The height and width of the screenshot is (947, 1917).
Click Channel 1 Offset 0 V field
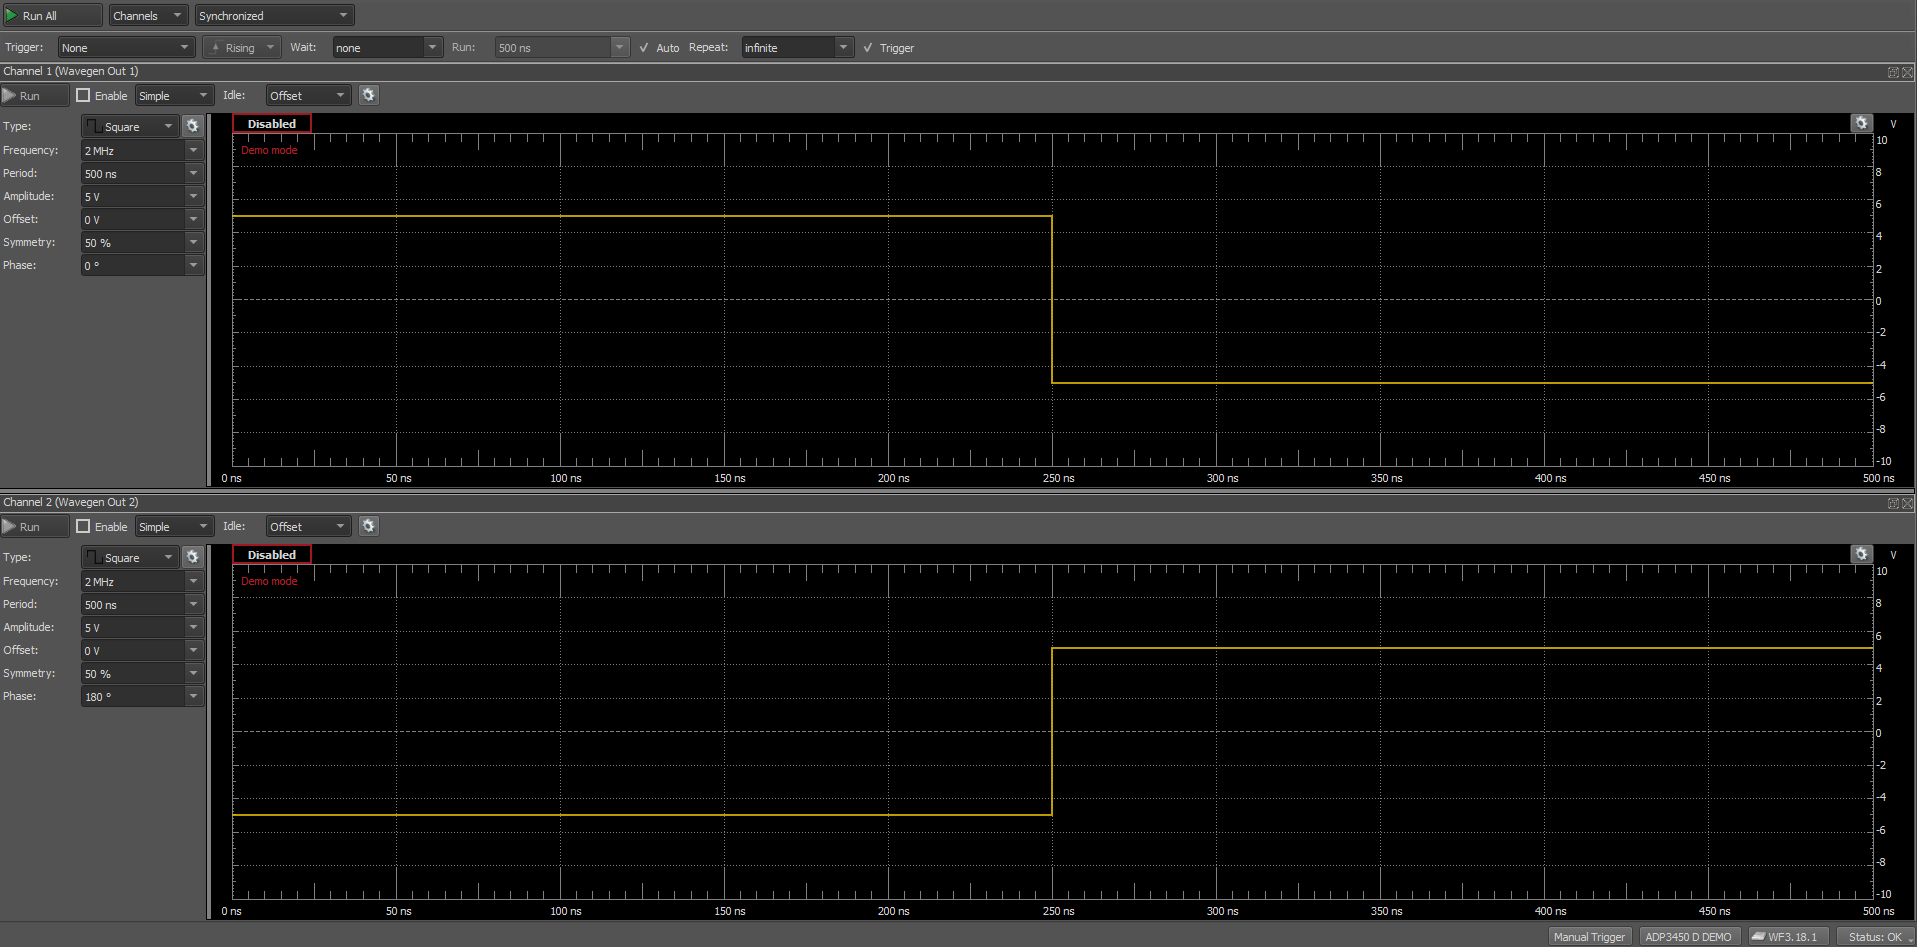coord(133,219)
